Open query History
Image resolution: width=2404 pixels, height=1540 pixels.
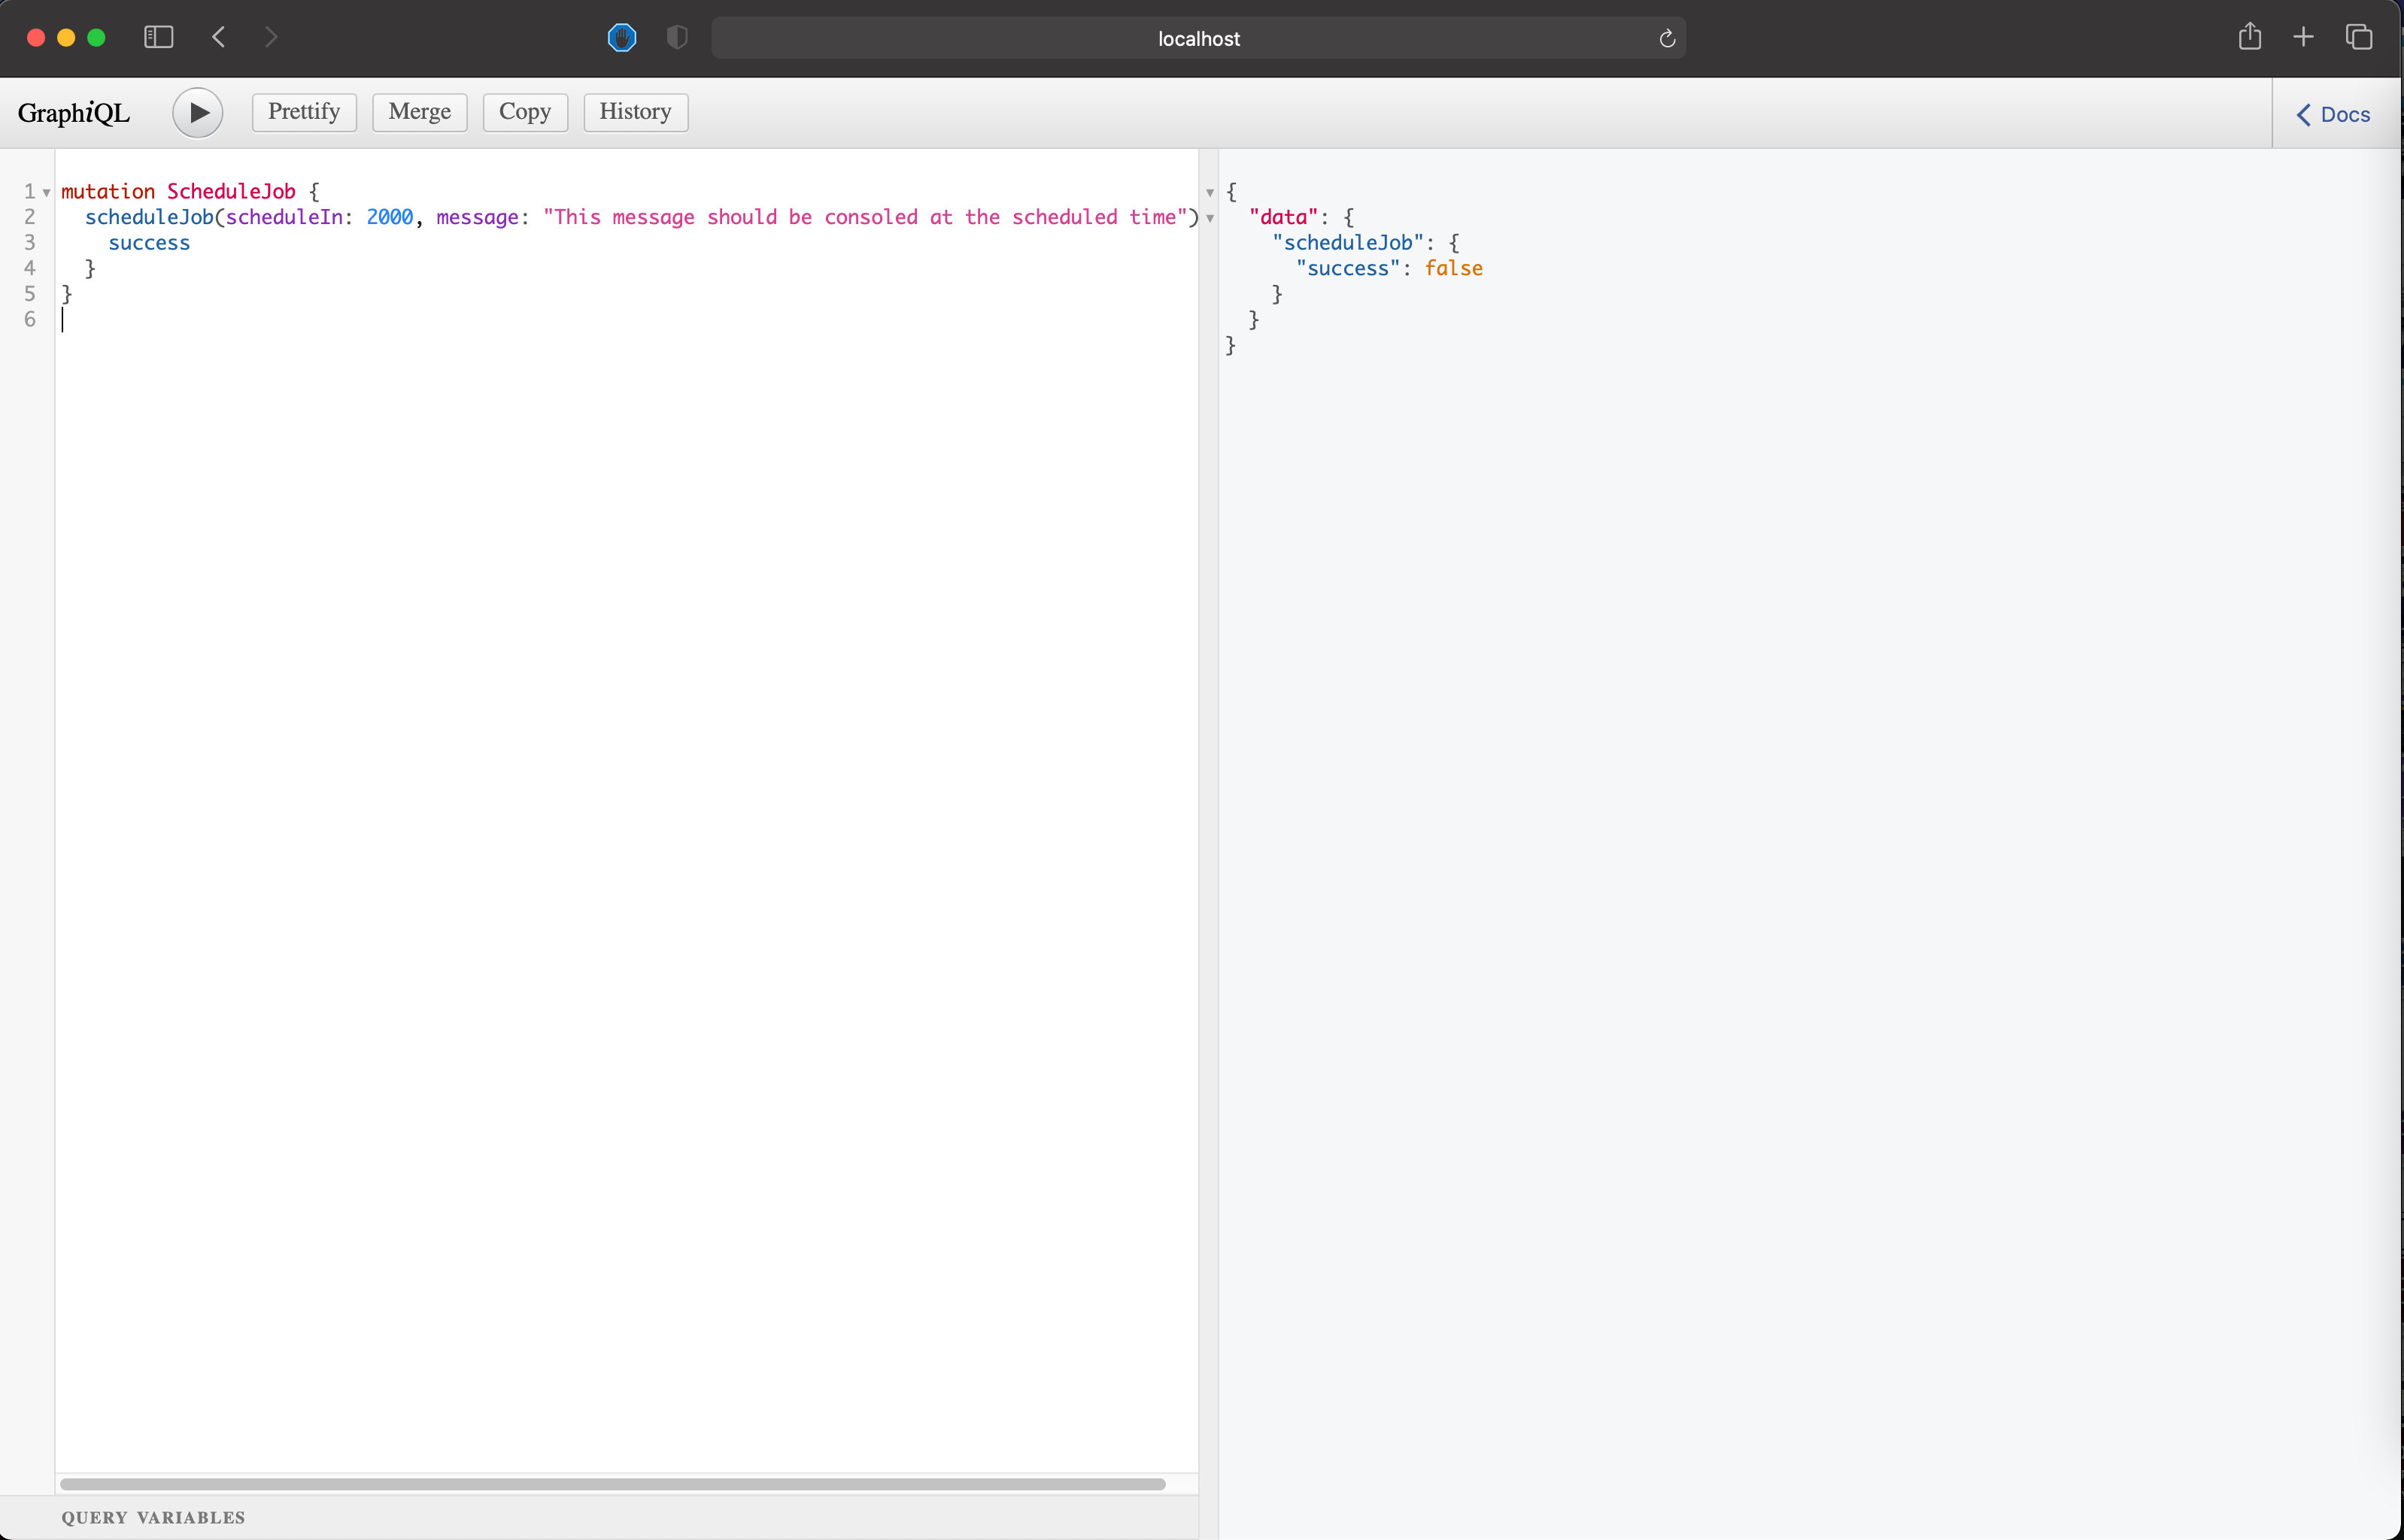click(x=634, y=112)
